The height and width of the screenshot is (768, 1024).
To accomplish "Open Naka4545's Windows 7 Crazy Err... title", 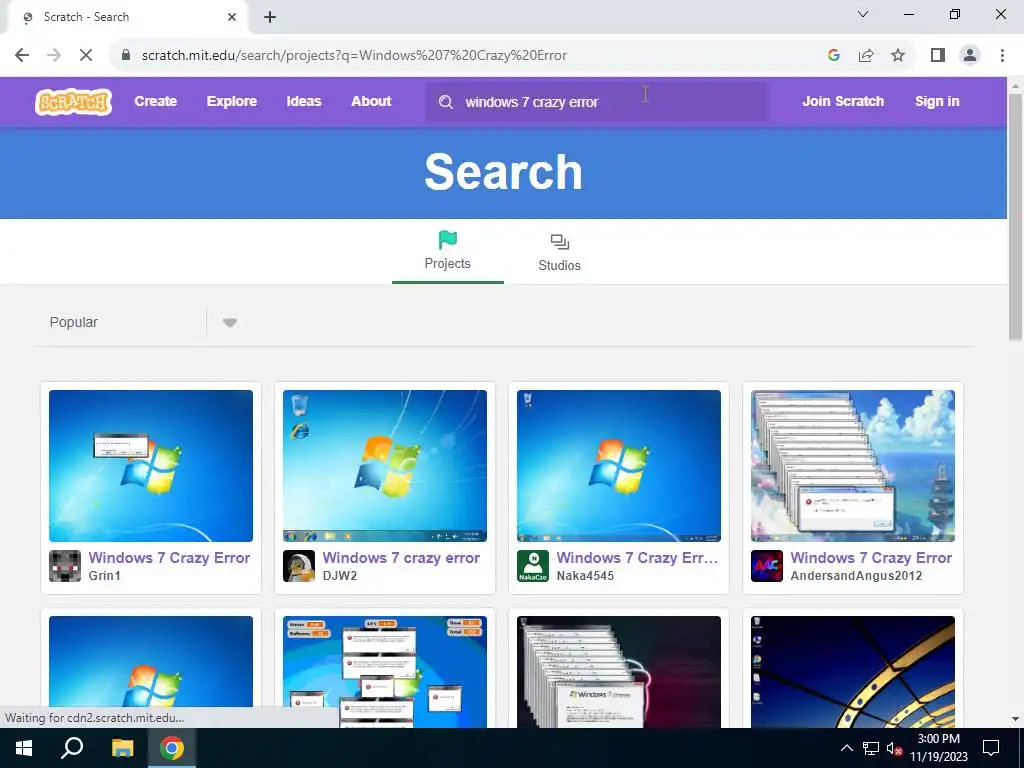I will (637, 558).
